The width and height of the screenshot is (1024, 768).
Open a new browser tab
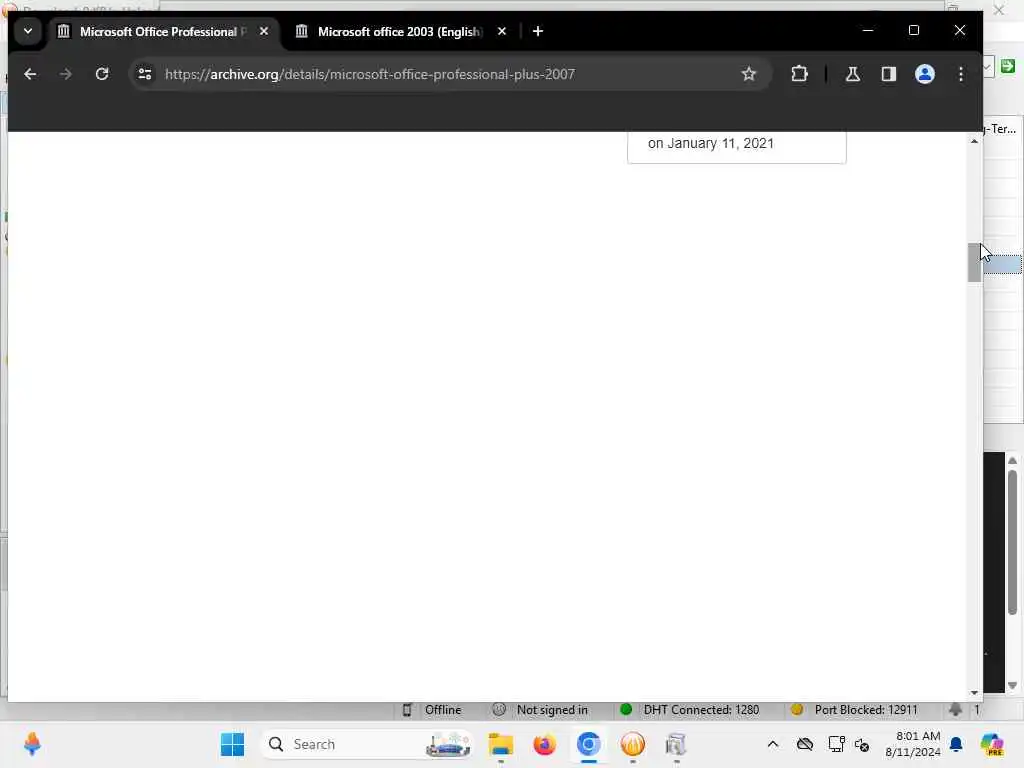pyautogui.click(x=537, y=31)
